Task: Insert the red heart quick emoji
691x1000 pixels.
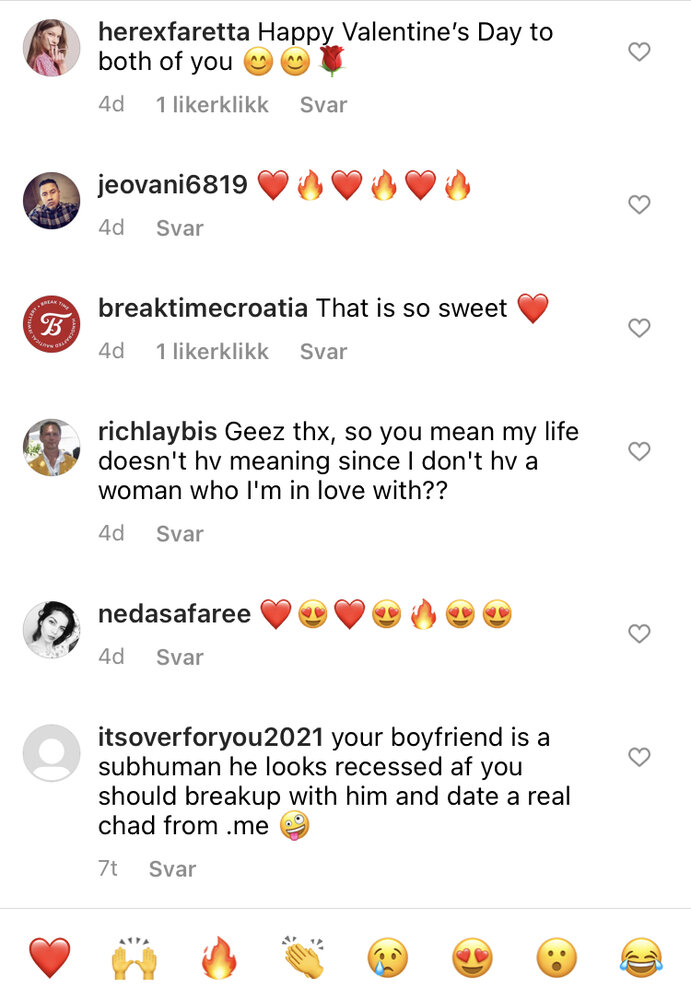Action: click(49, 957)
